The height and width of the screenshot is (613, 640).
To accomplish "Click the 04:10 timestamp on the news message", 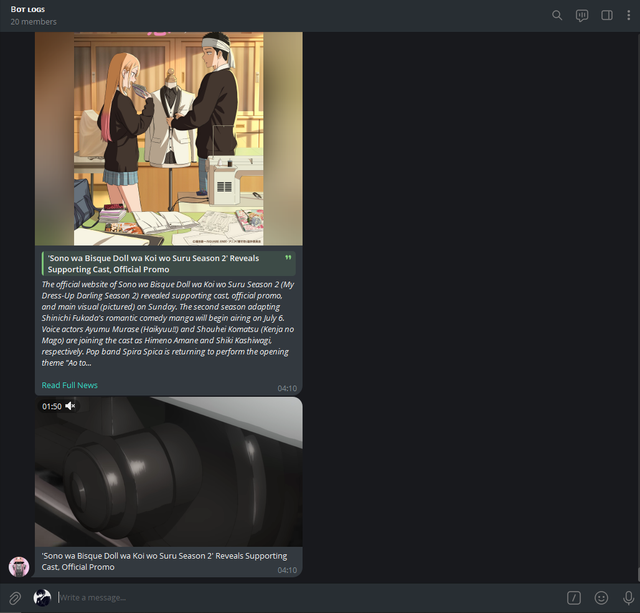I will coord(287,389).
